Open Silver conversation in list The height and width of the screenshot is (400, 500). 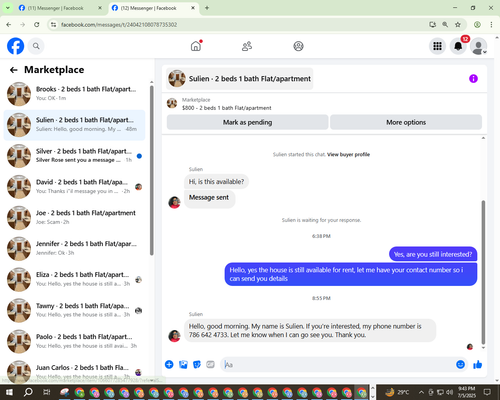(75, 156)
